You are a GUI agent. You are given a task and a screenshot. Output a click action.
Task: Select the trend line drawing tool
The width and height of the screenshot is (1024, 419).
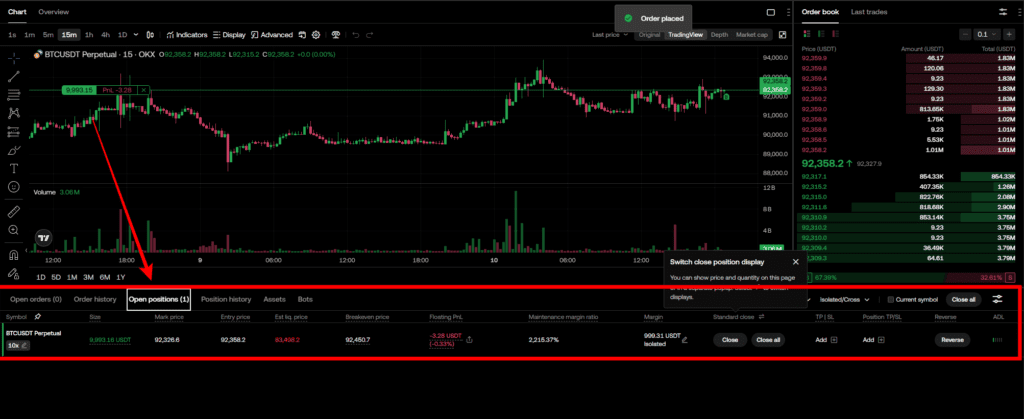[14, 76]
